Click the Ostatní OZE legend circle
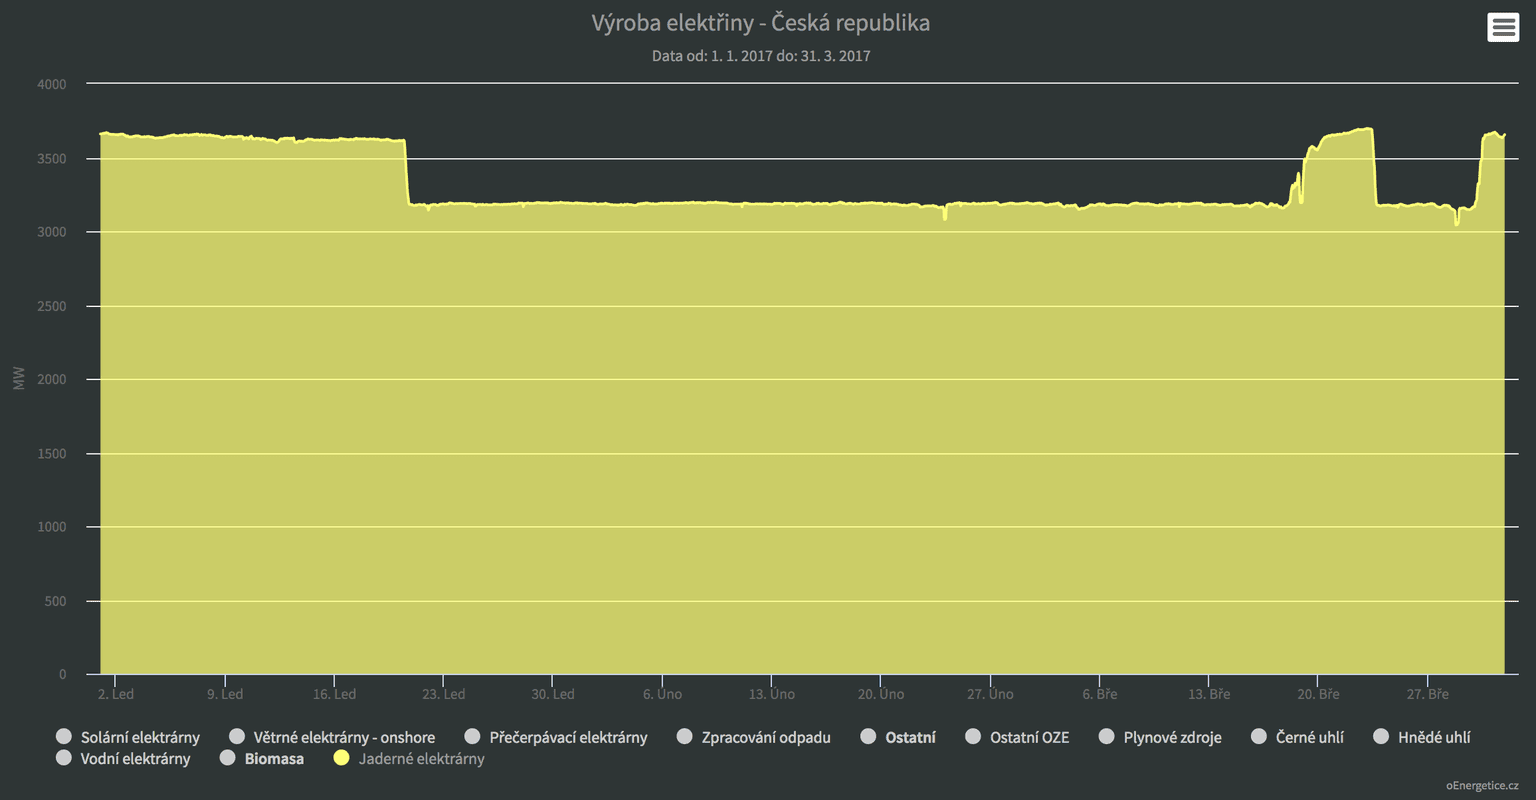The width and height of the screenshot is (1536, 800). 973,737
